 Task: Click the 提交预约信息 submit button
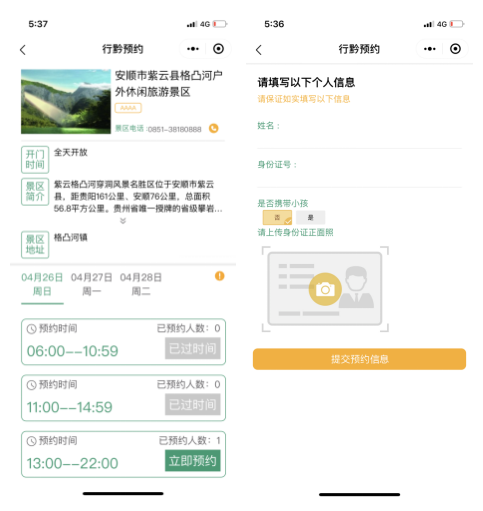click(359, 359)
